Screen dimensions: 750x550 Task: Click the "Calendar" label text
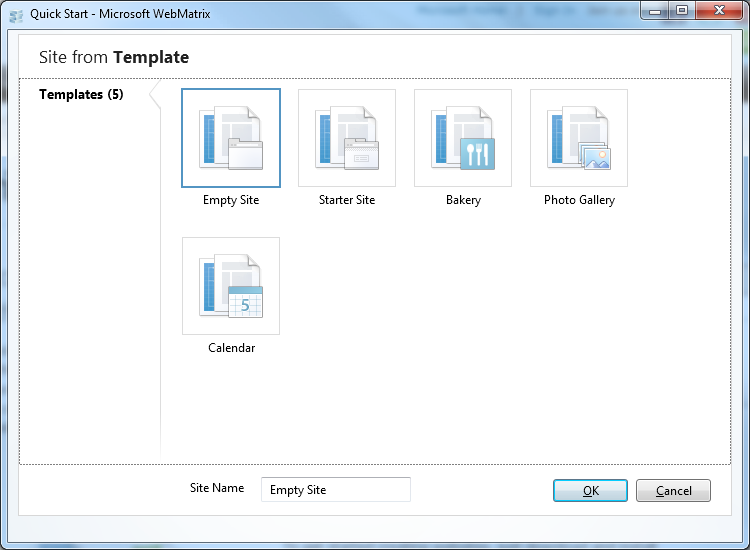[x=232, y=348]
